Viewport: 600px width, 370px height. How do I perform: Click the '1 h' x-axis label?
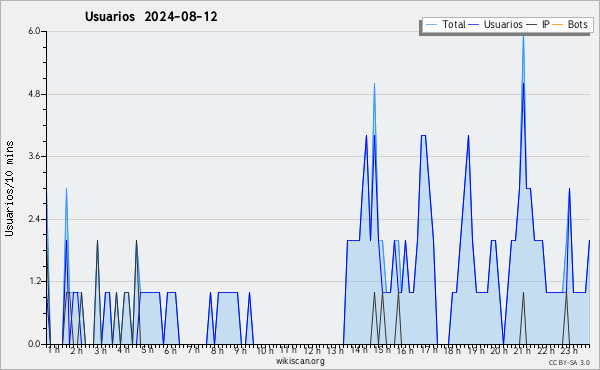point(54,350)
